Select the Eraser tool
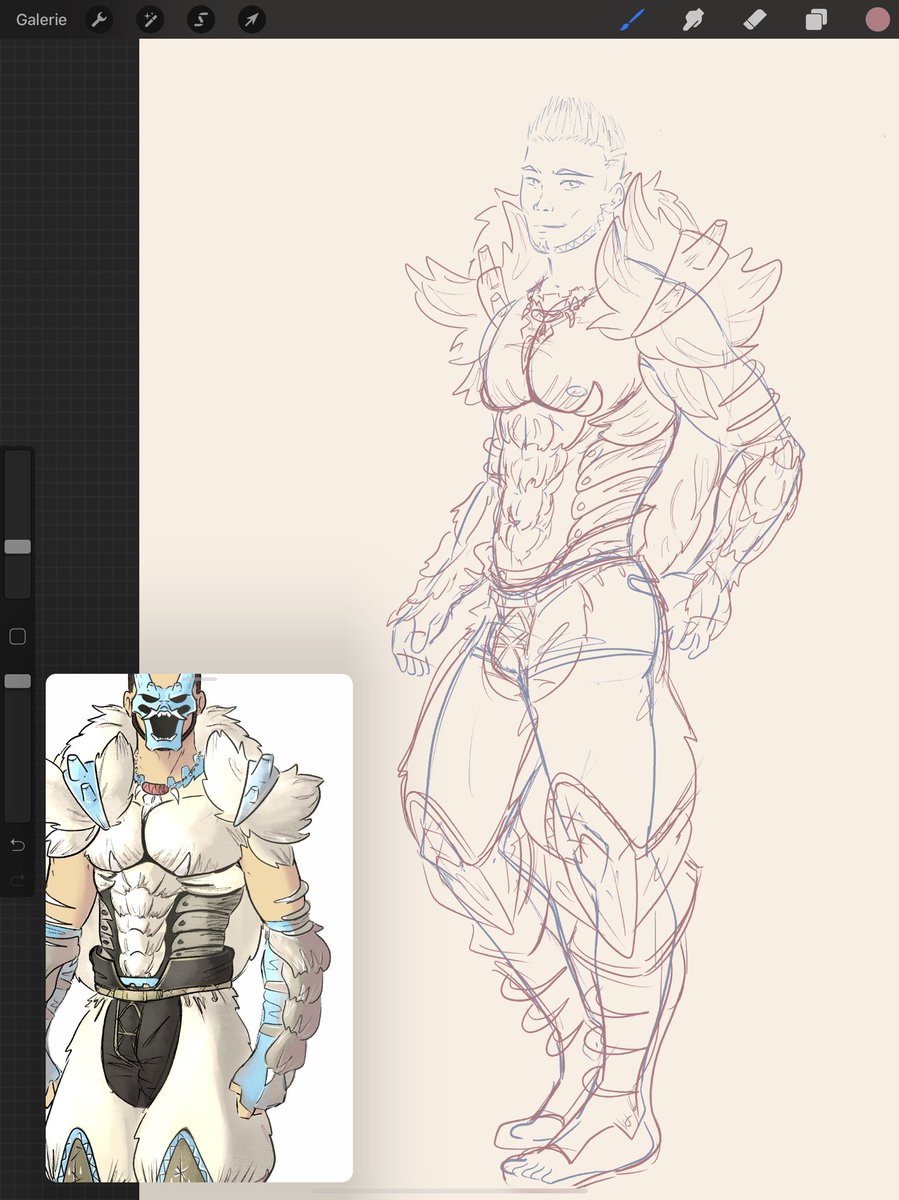This screenshot has height=1200, width=899. point(755,19)
